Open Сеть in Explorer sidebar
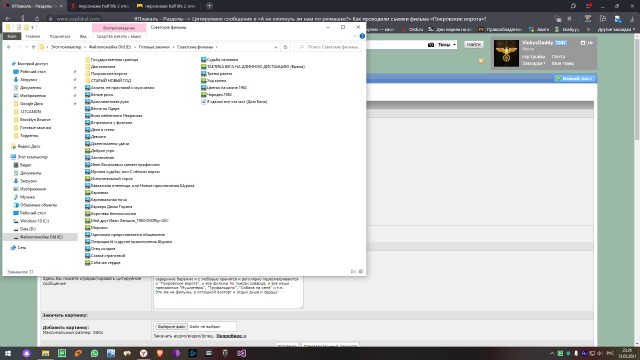The width and height of the screenshot is (640, 360). click(x=22, y=248)
